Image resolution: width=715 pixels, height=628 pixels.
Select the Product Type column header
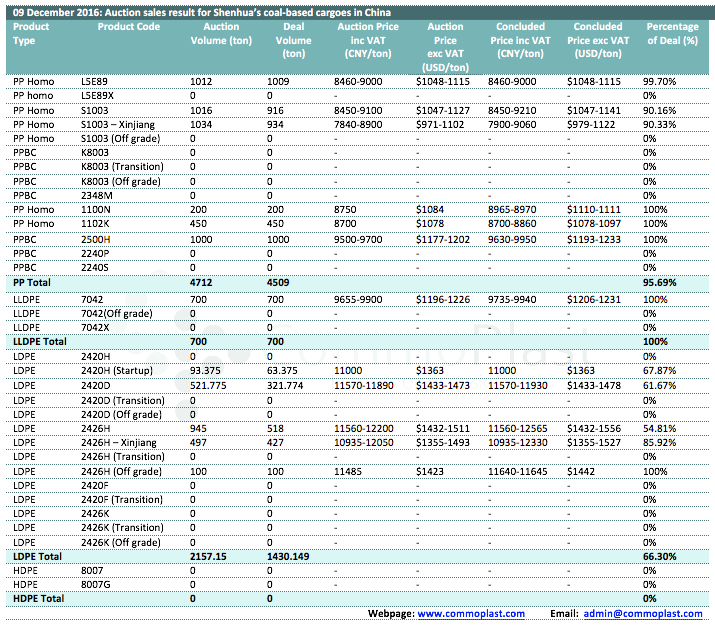[x=32, y=33]
